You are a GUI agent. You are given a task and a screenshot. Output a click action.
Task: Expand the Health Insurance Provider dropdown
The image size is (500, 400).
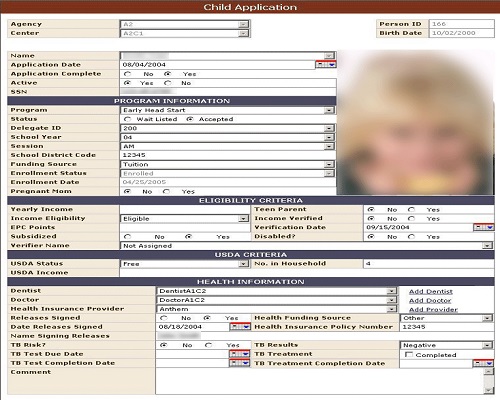pyautogui.click(x=391, y=309)
